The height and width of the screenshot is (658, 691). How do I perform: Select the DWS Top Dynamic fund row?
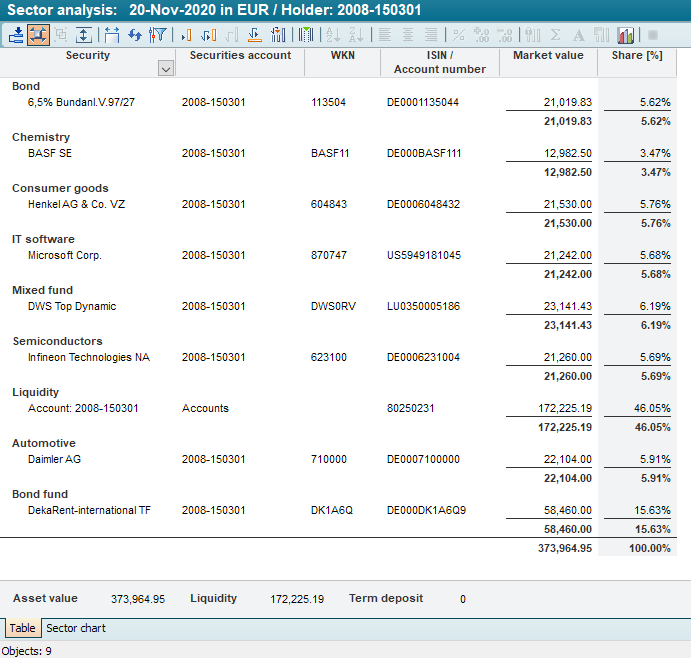[72, 306]
